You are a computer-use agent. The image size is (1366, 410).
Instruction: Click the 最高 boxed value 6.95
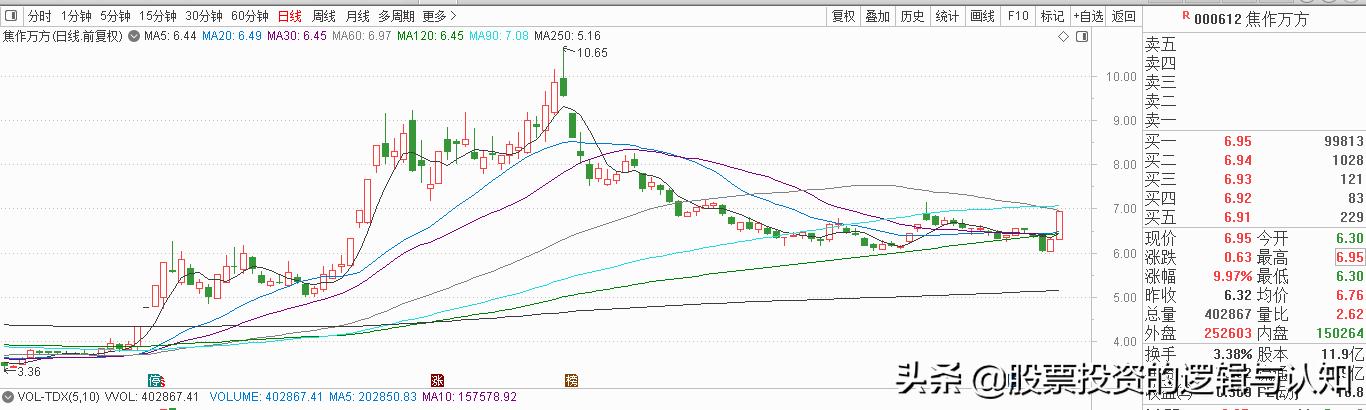tap(1349, 257)
